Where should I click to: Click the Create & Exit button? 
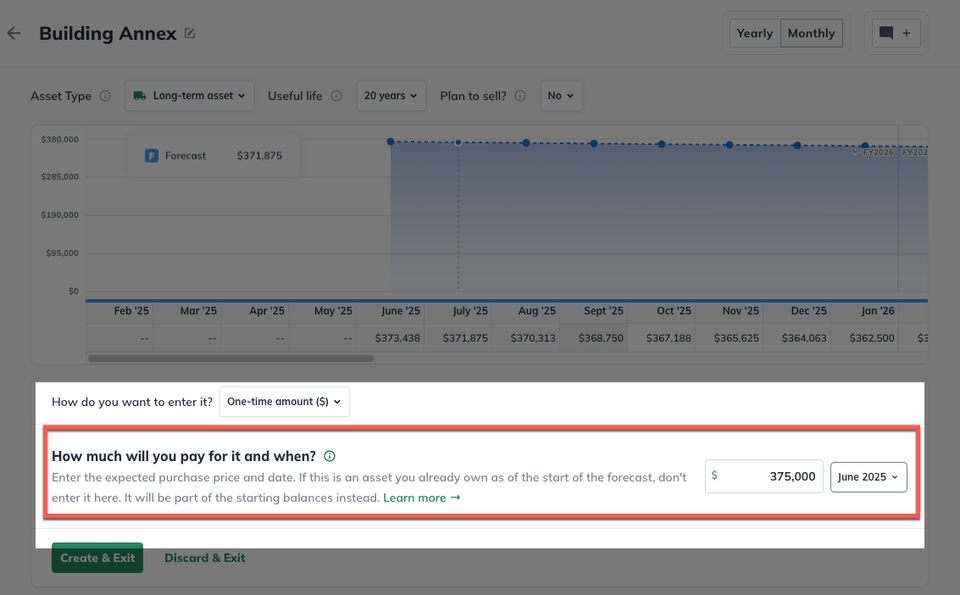pos(97,558)
